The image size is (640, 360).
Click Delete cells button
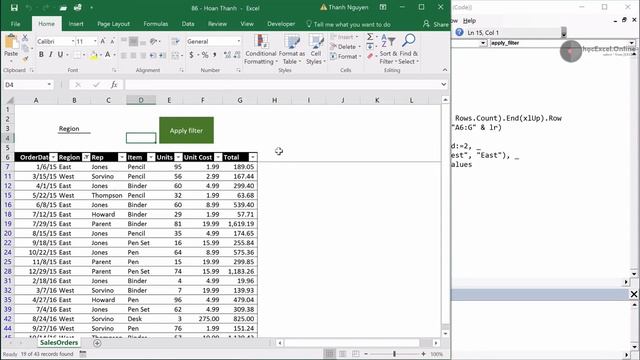346,47
